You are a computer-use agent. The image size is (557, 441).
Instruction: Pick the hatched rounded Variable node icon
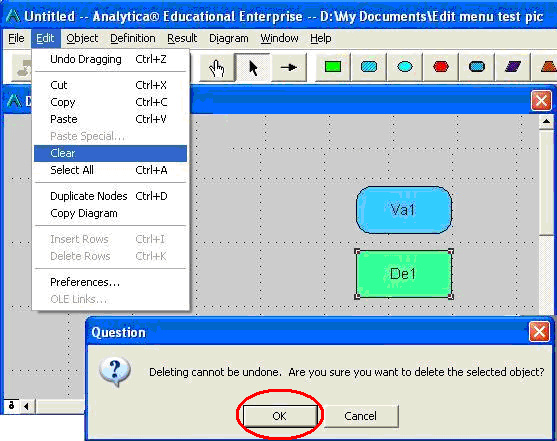click(x=369, y=67)
